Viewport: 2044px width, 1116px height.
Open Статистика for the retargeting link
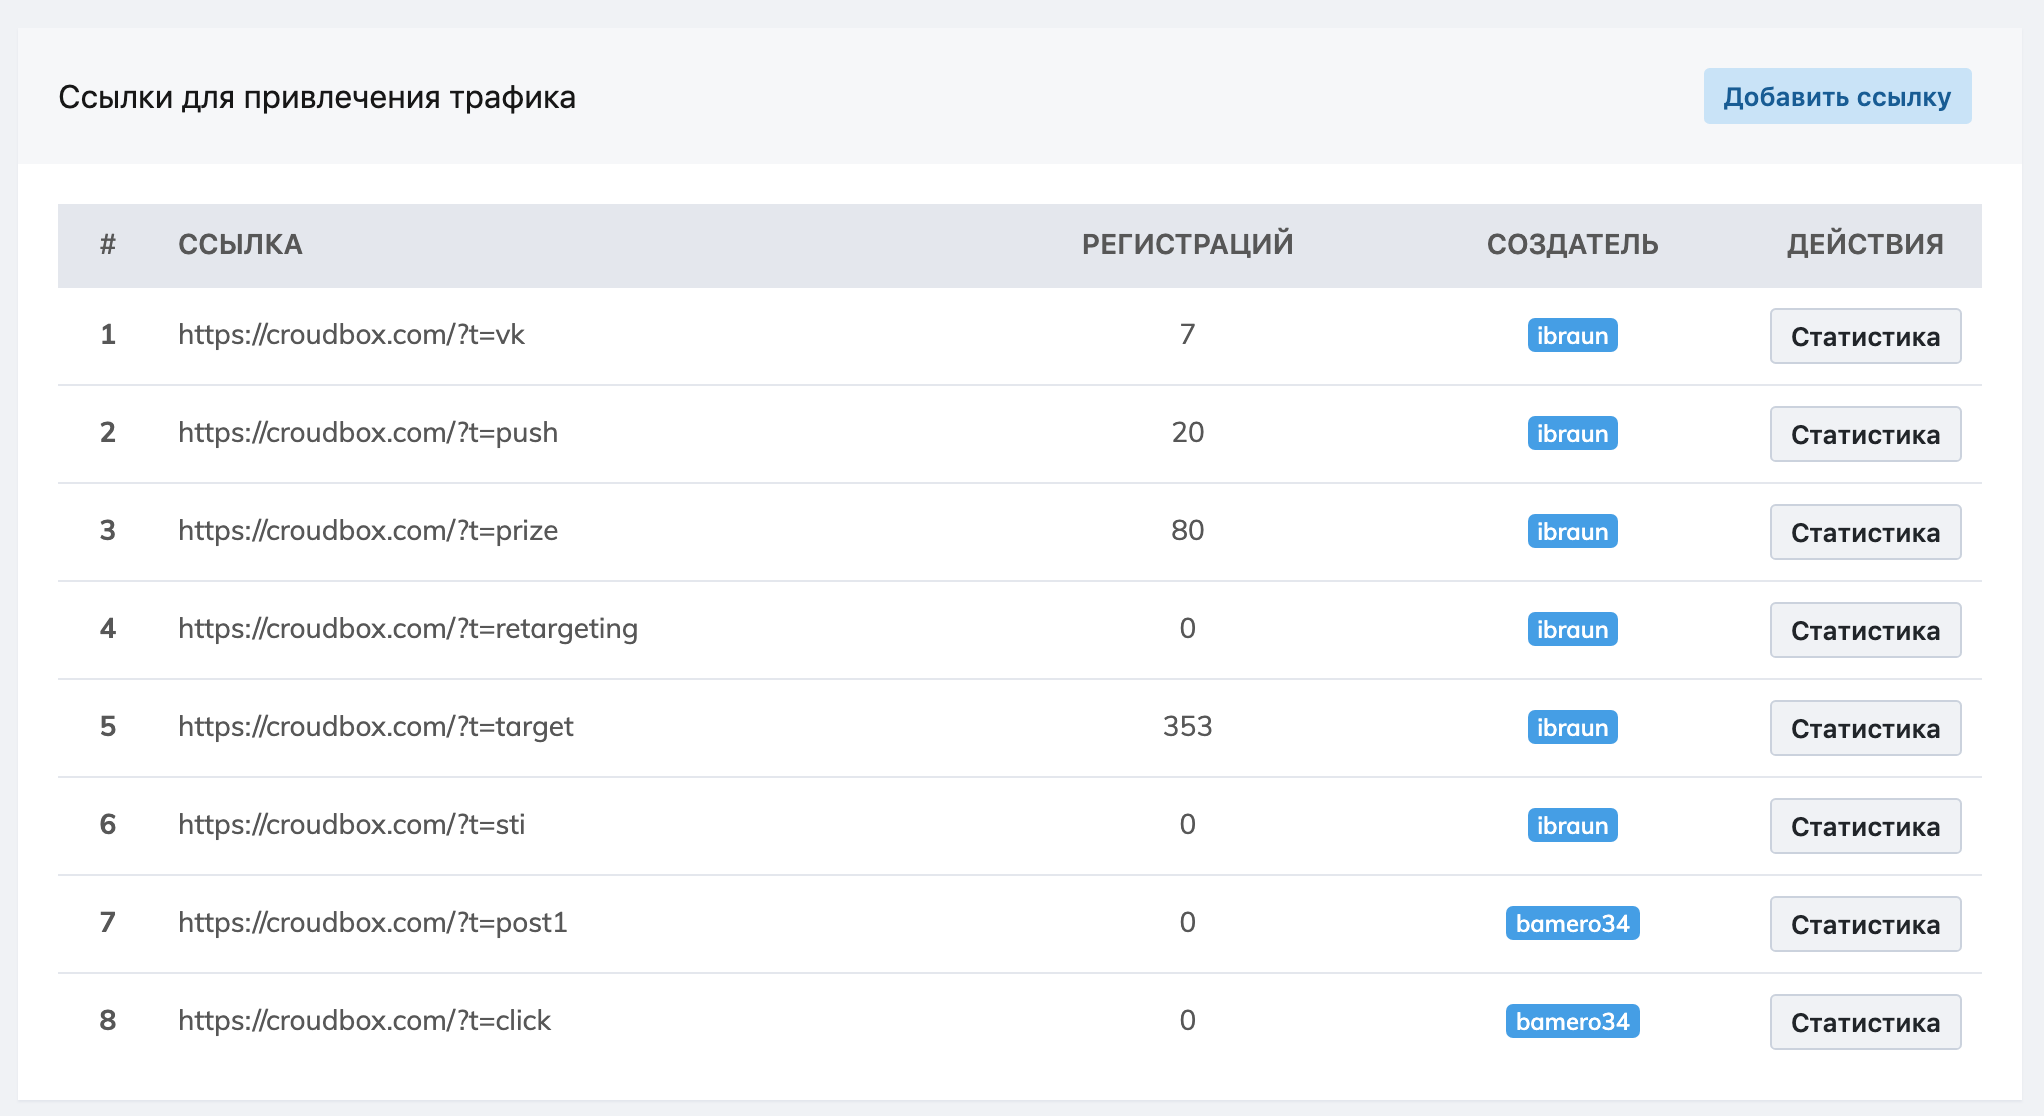click(1865, 630)
